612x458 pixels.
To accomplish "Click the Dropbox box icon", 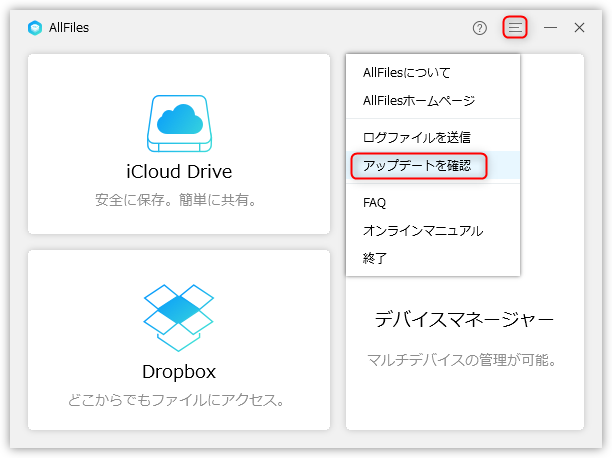I will point(179,318).
